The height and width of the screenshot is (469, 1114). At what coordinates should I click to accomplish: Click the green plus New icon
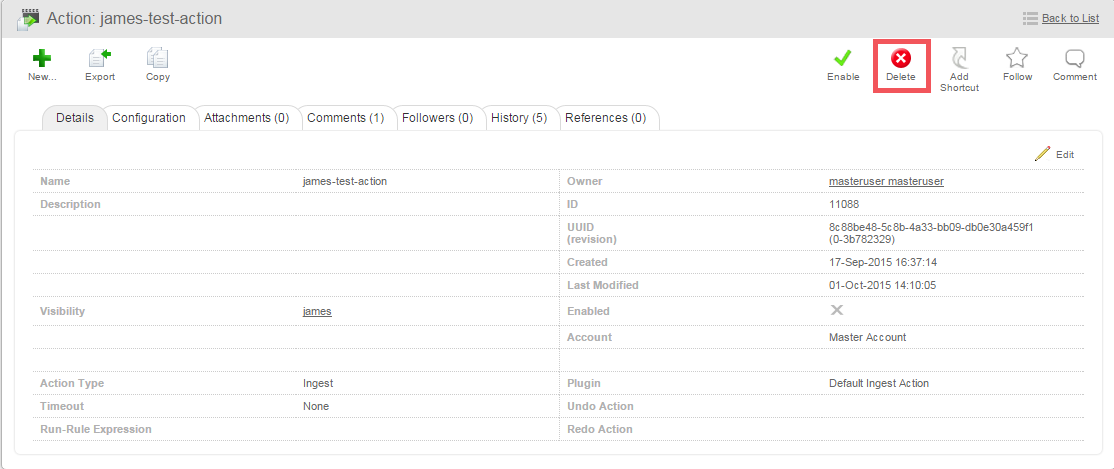point(42,60)
